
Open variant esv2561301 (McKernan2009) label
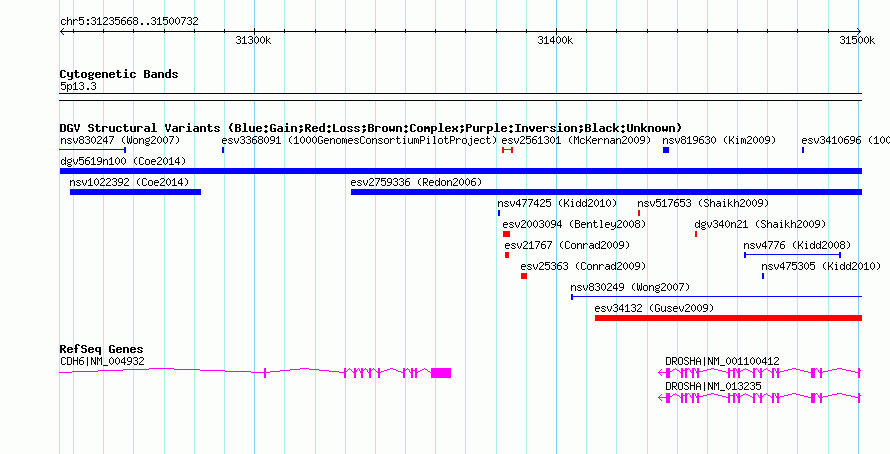[577, 140]
